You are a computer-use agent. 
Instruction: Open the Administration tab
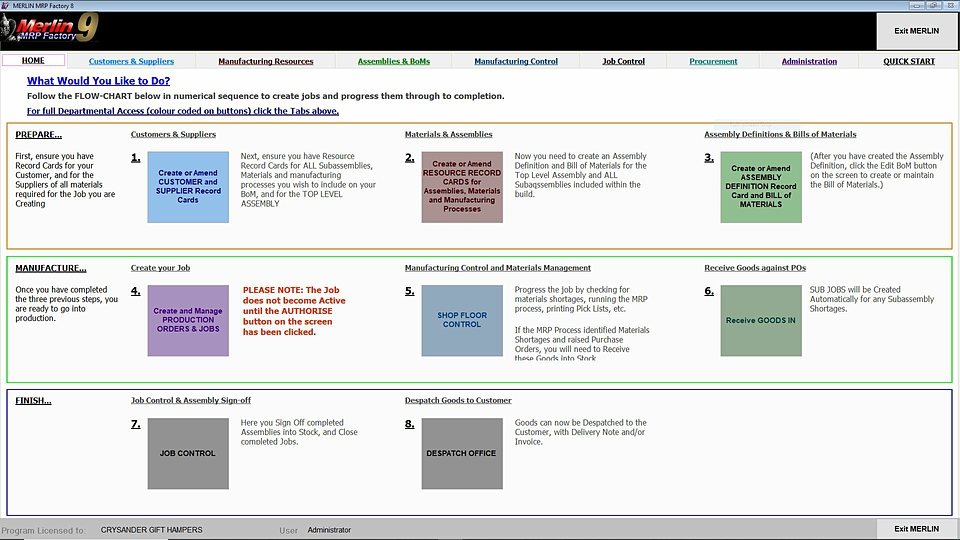(x=809, y=61)
